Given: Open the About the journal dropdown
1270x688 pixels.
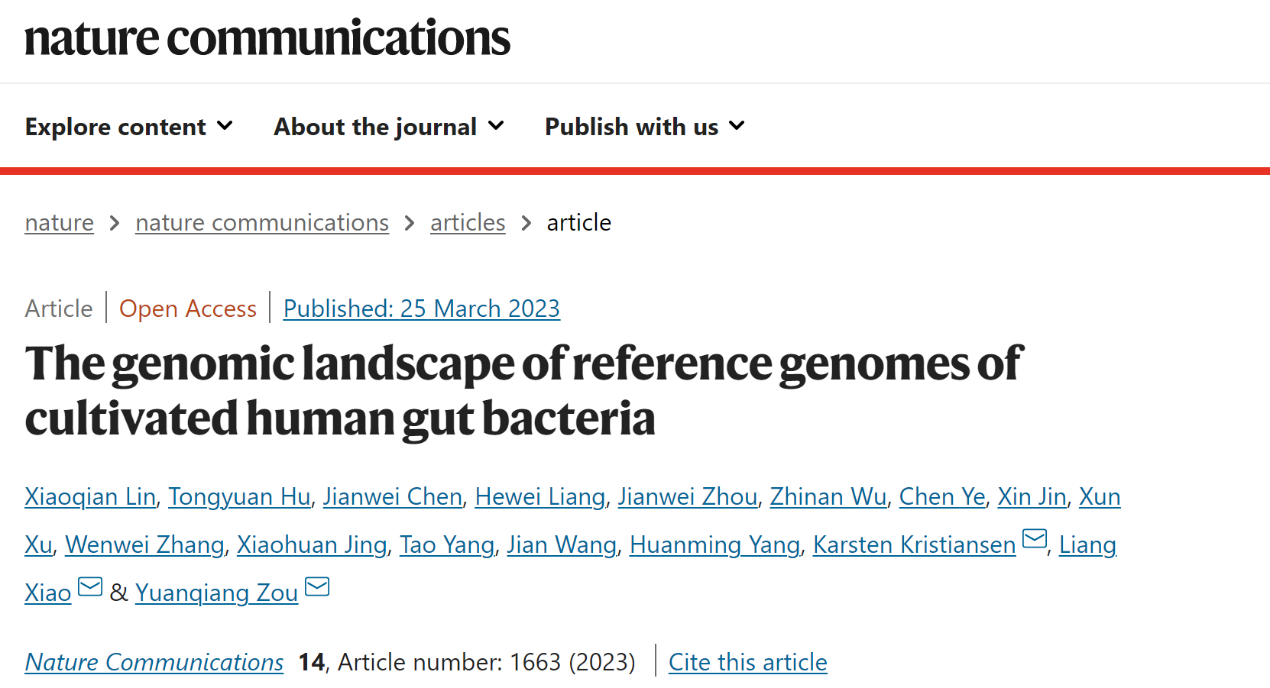Looking at the screenshot, I should tap(389, 127).
